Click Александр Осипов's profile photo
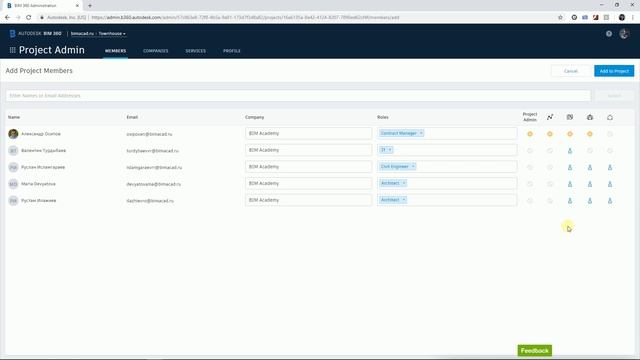640x360 pixels. (x=13, y=133)
